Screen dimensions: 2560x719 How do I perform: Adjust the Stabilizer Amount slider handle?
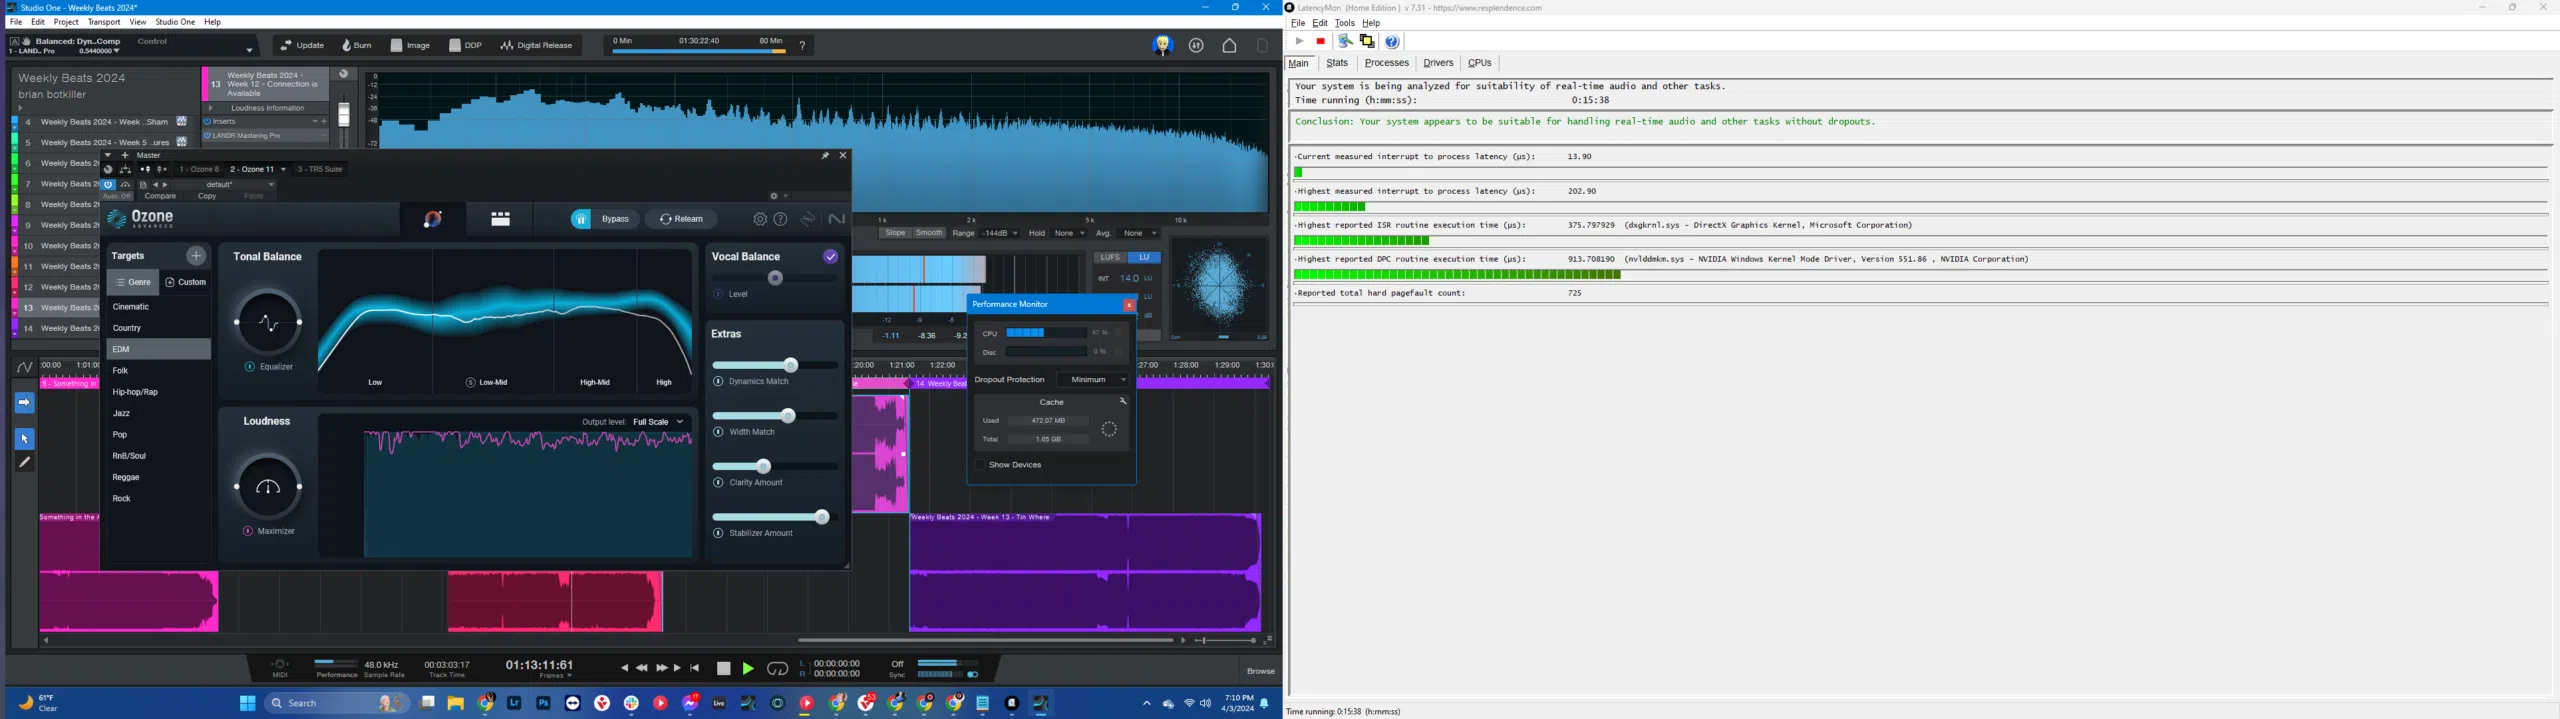point(822,517)
